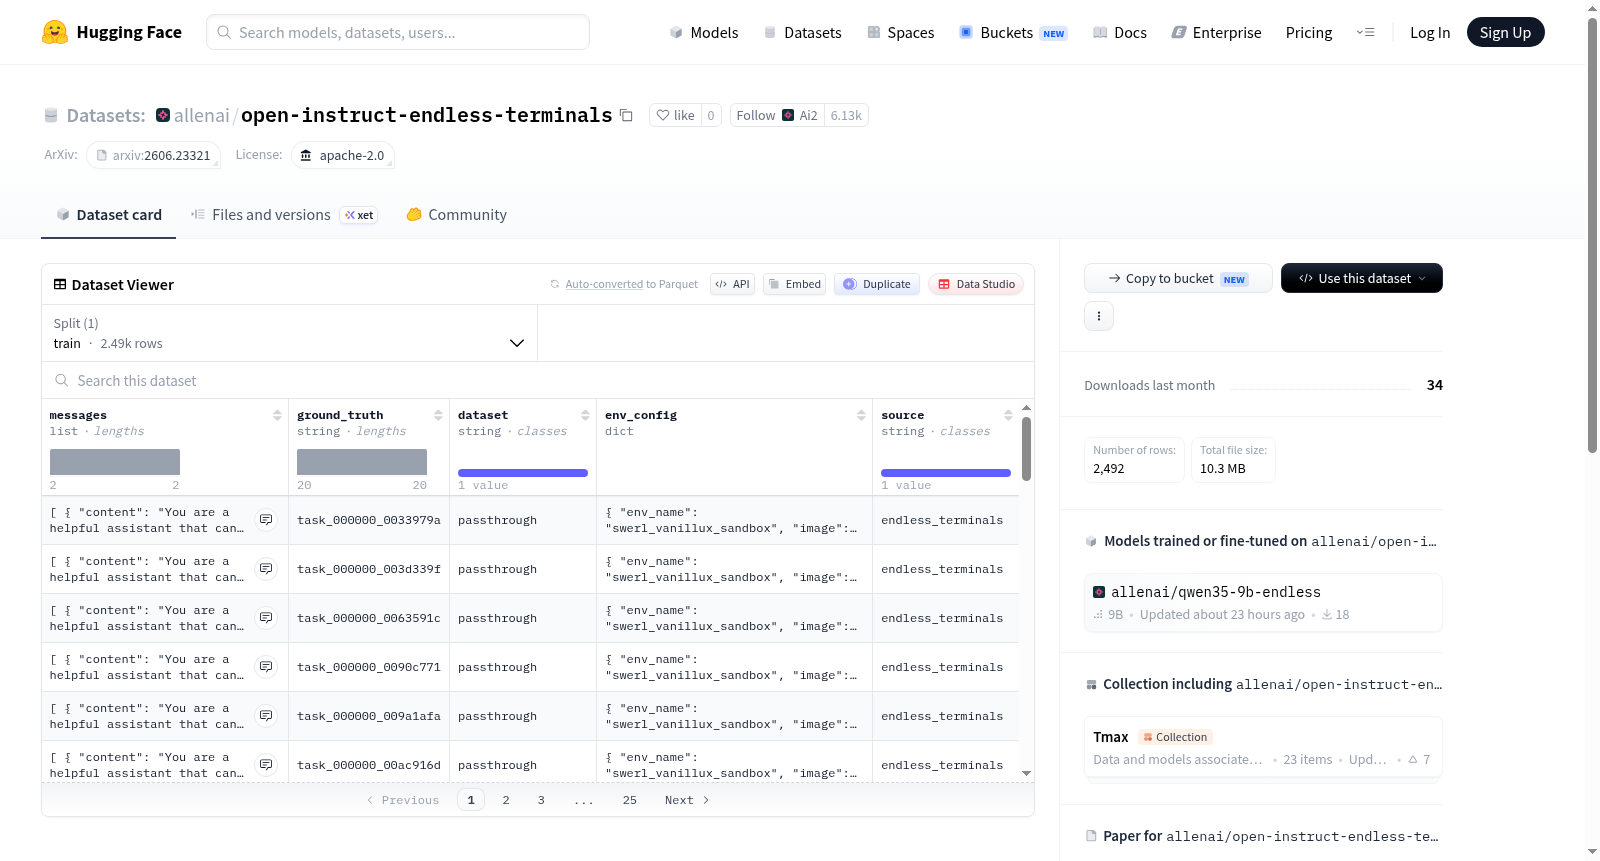Screen dimensions: 1600x861
Task: Click the source classes distribution bar
Action: pos(946,473)
